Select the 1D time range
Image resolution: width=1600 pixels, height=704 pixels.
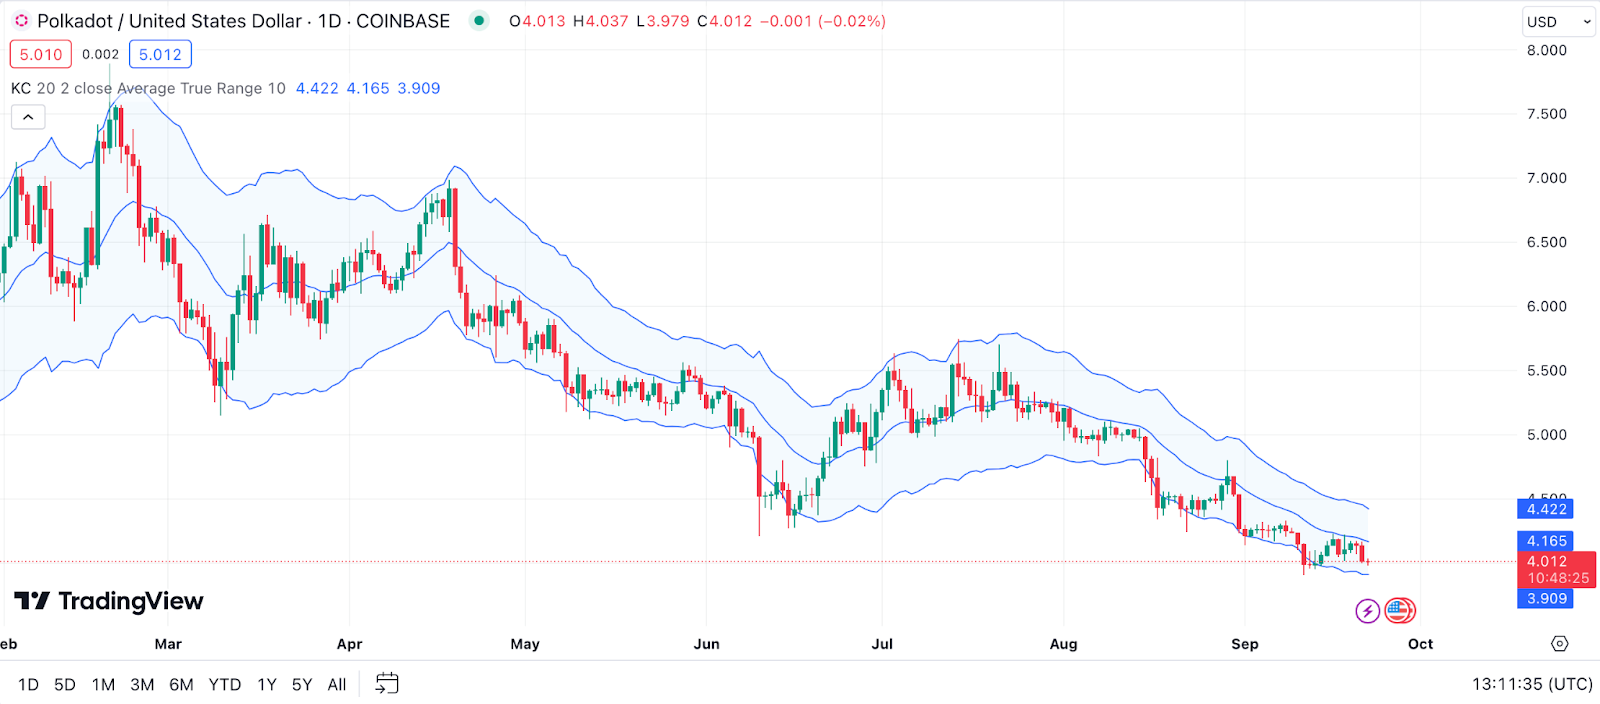pyautogui.click(x=28, y=685)
